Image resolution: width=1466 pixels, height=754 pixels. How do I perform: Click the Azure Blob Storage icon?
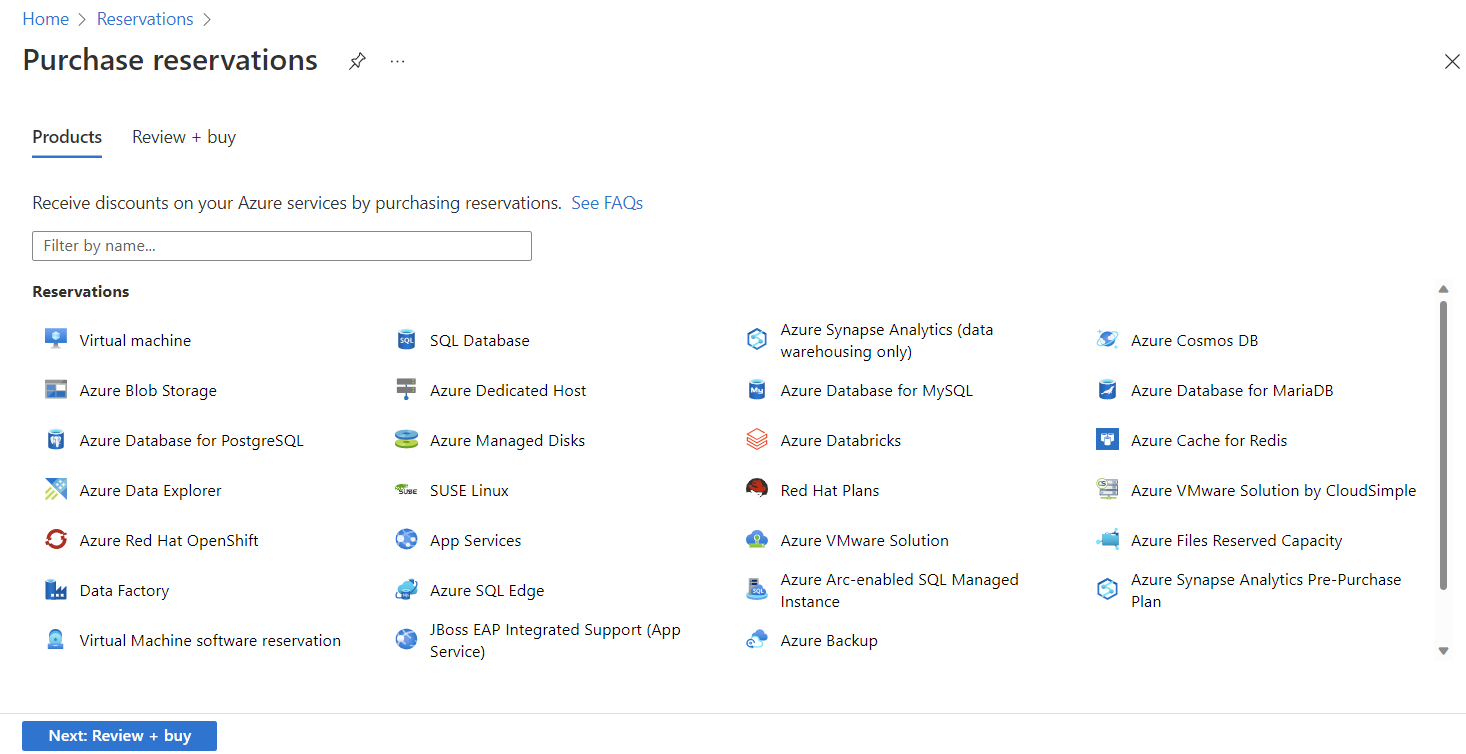(x=56, y=390)
